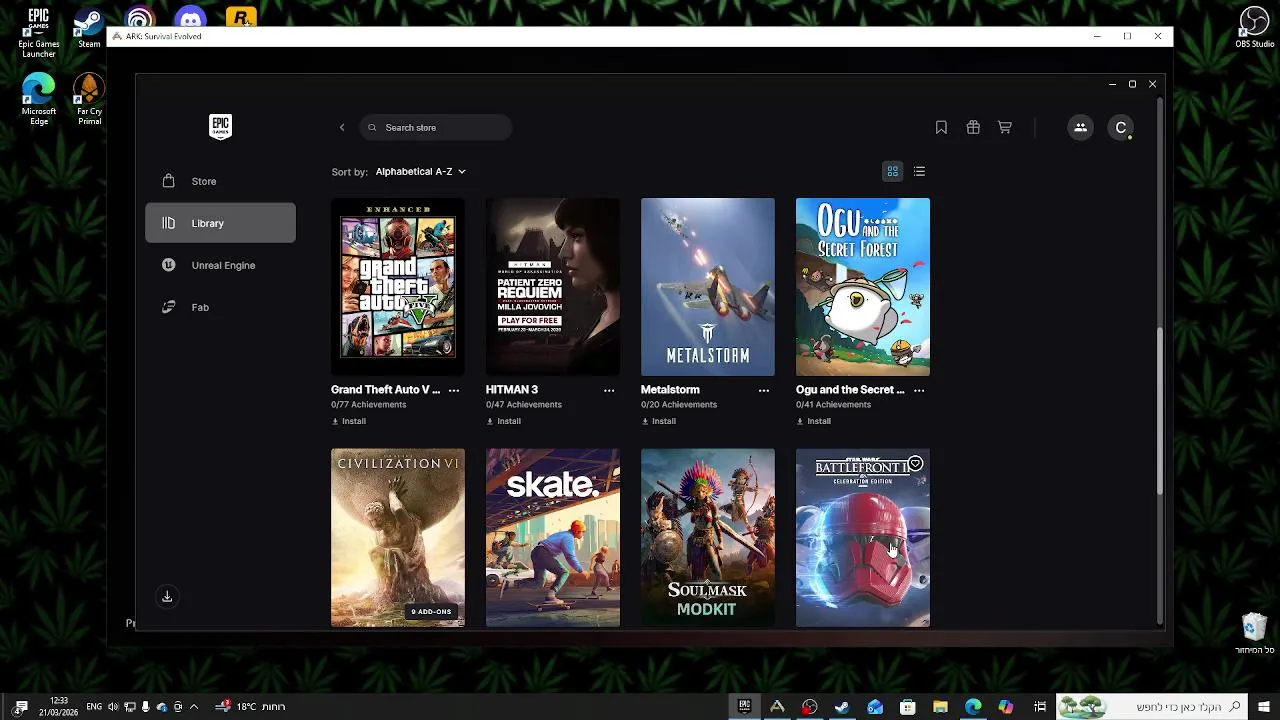Open HITMAN 3 cover art
Screen dimensions: 1280x720
pyautogui.click(x=553, y=287)
